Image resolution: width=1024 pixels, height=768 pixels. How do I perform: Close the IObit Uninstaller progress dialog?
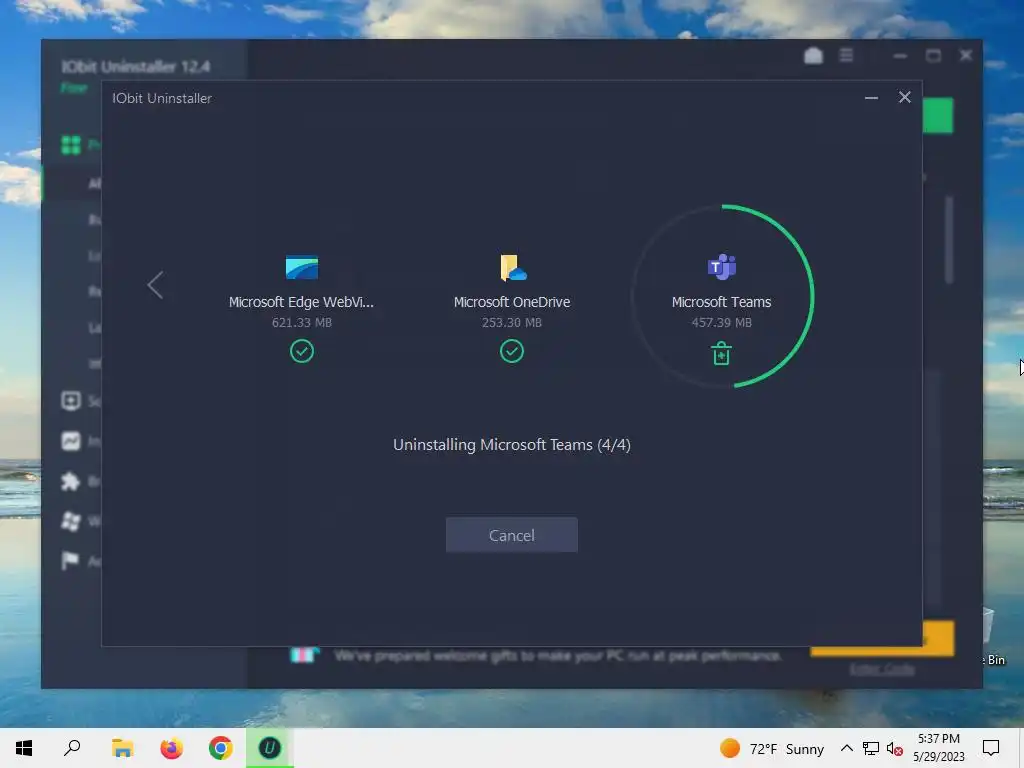[904, 97]
